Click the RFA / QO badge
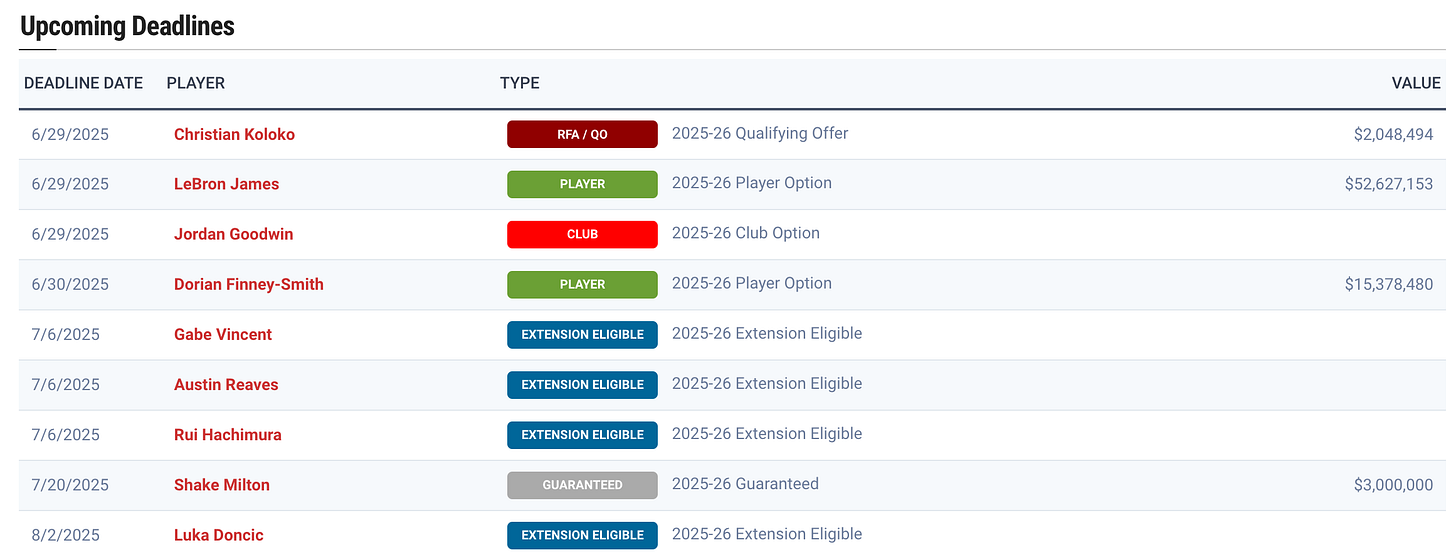The height and width of the screenshot is (557, 1456). [582, 134]
